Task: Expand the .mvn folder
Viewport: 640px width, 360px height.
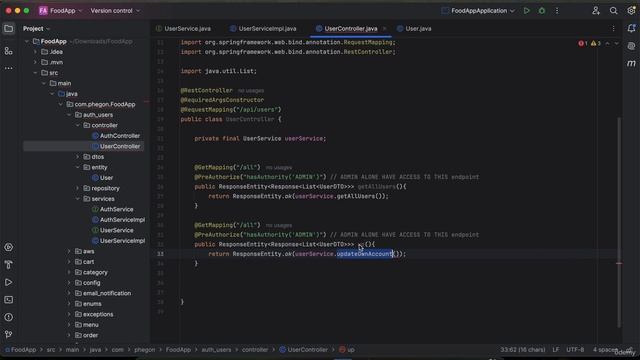Action: click(x=36, y=62)
